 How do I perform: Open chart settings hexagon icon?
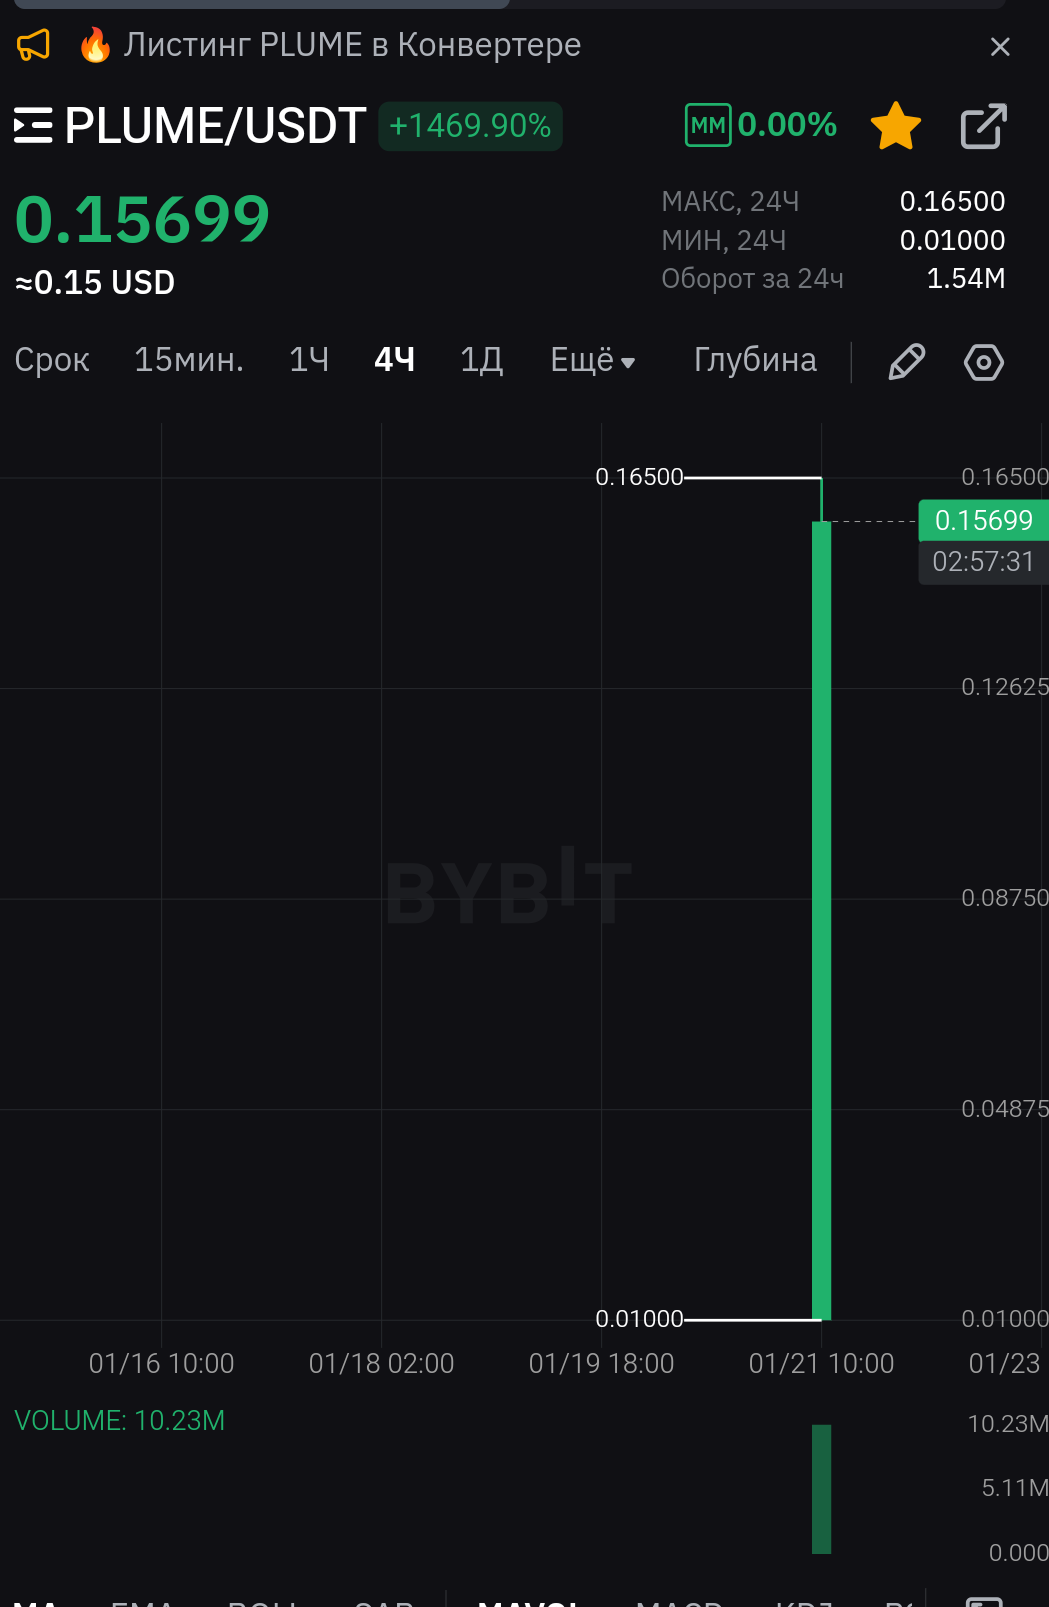(983, 362)
